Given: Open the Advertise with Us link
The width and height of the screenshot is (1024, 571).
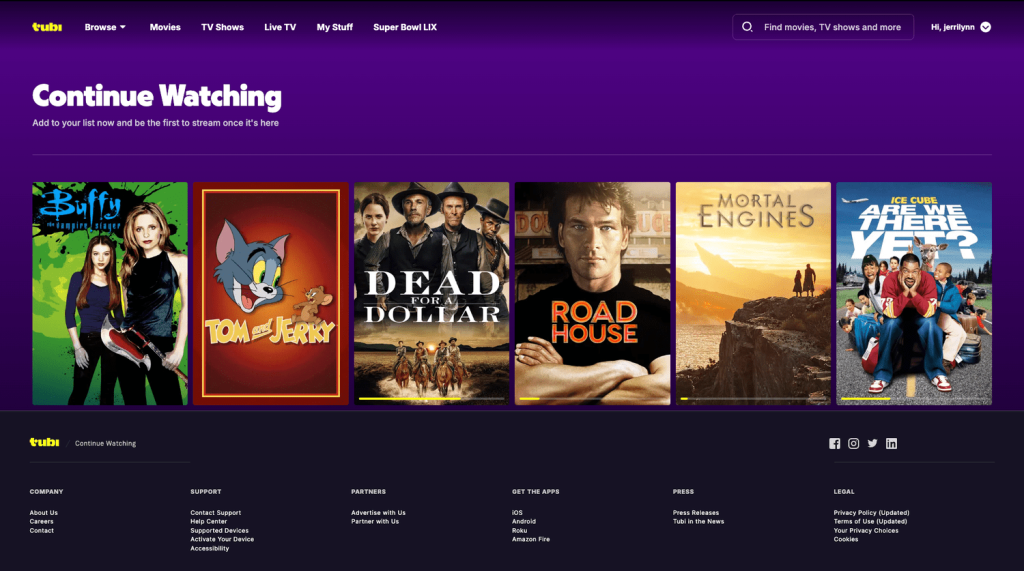Looking at the screenshot, I should click(x=378, y=513).
